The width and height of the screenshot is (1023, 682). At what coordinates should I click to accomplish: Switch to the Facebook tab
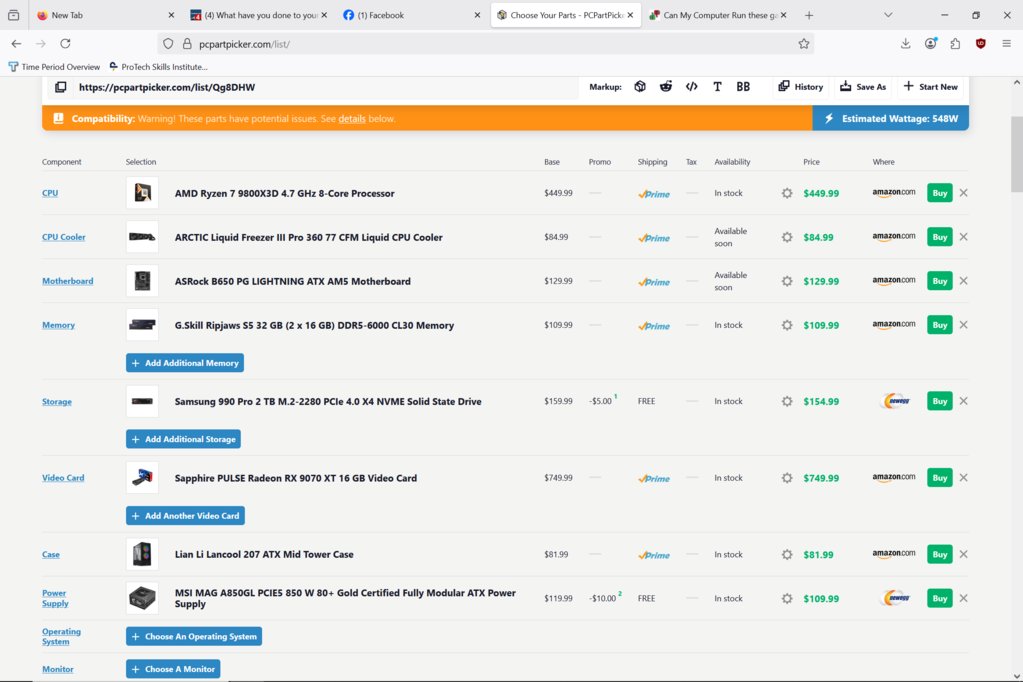click(x=412, y=15)
